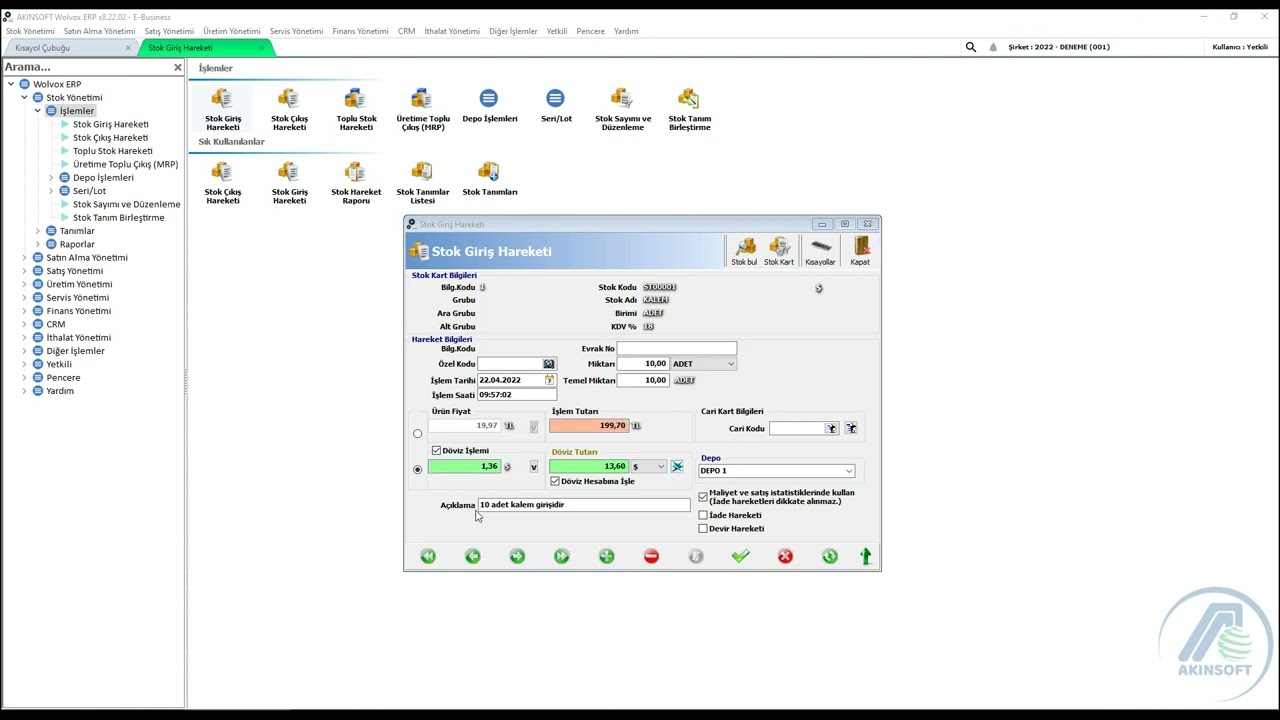Open Stok Hareket Raporu in Sık Kullanılanlar

tap(356, 183)
